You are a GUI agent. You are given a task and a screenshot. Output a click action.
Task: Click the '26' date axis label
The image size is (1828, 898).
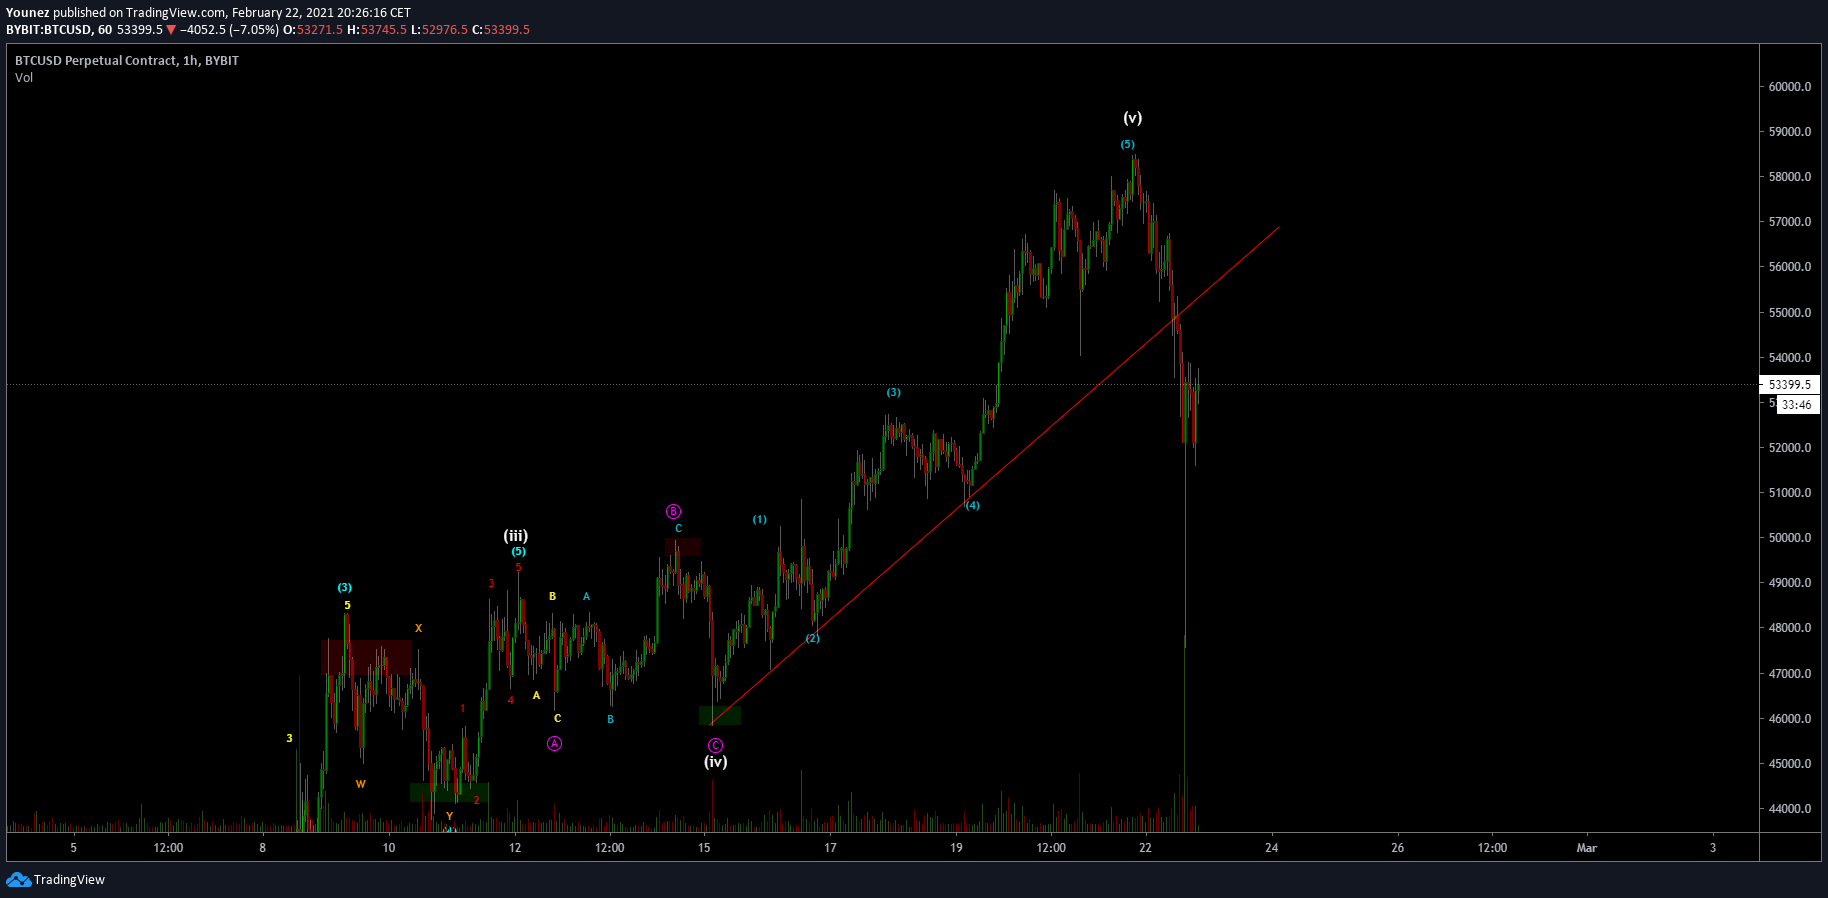(1397, 848)
